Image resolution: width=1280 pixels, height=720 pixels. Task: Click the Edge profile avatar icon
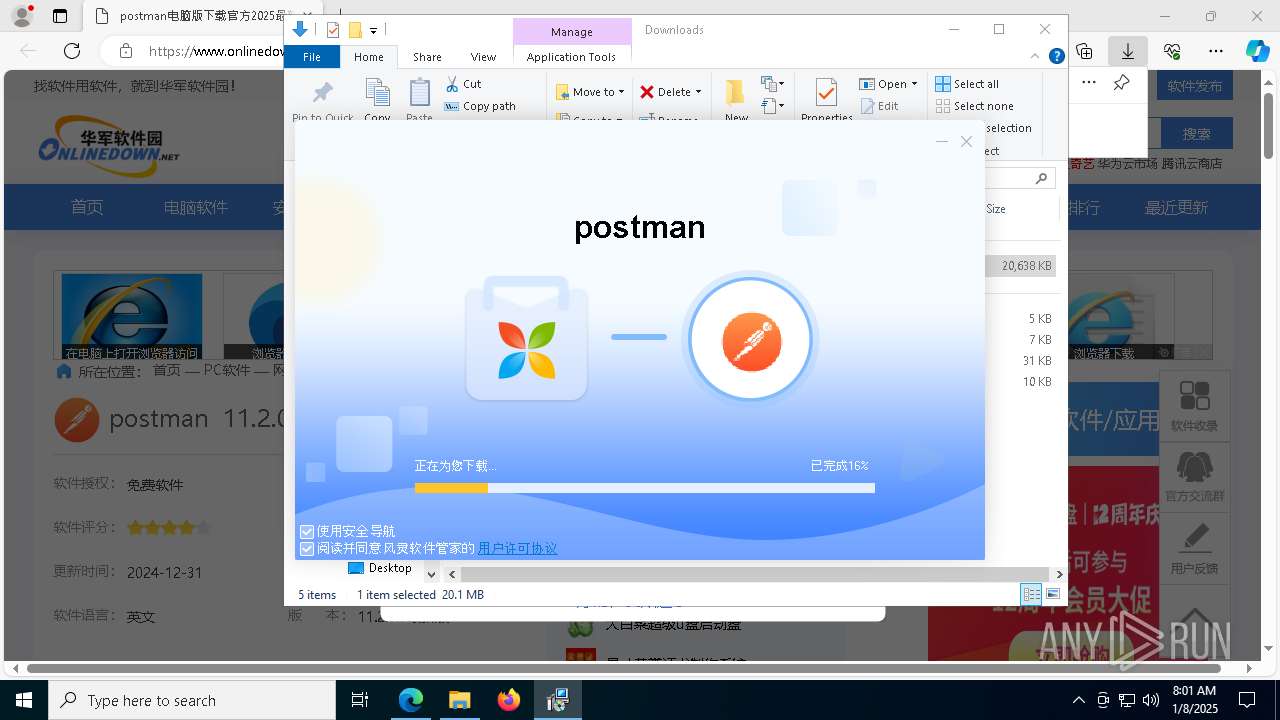coord(21,16)
